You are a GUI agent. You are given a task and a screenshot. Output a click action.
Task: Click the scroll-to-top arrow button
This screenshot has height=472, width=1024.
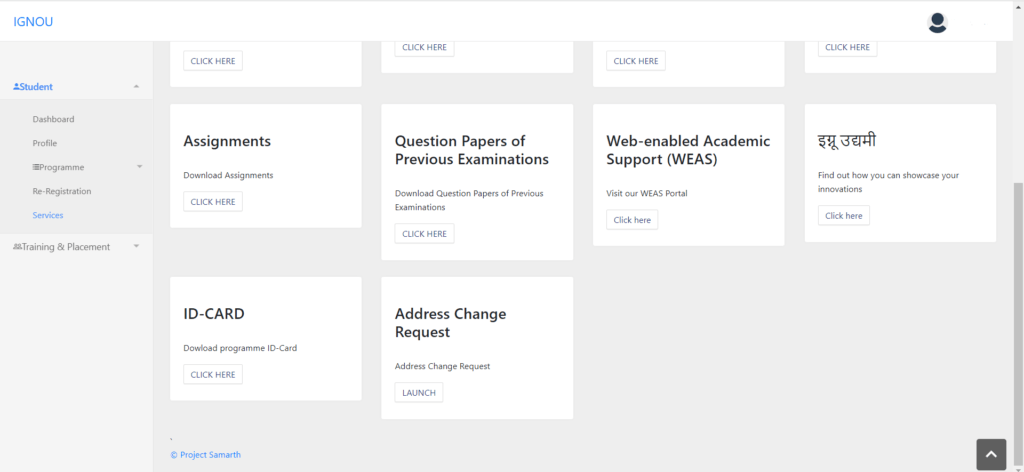990,454
